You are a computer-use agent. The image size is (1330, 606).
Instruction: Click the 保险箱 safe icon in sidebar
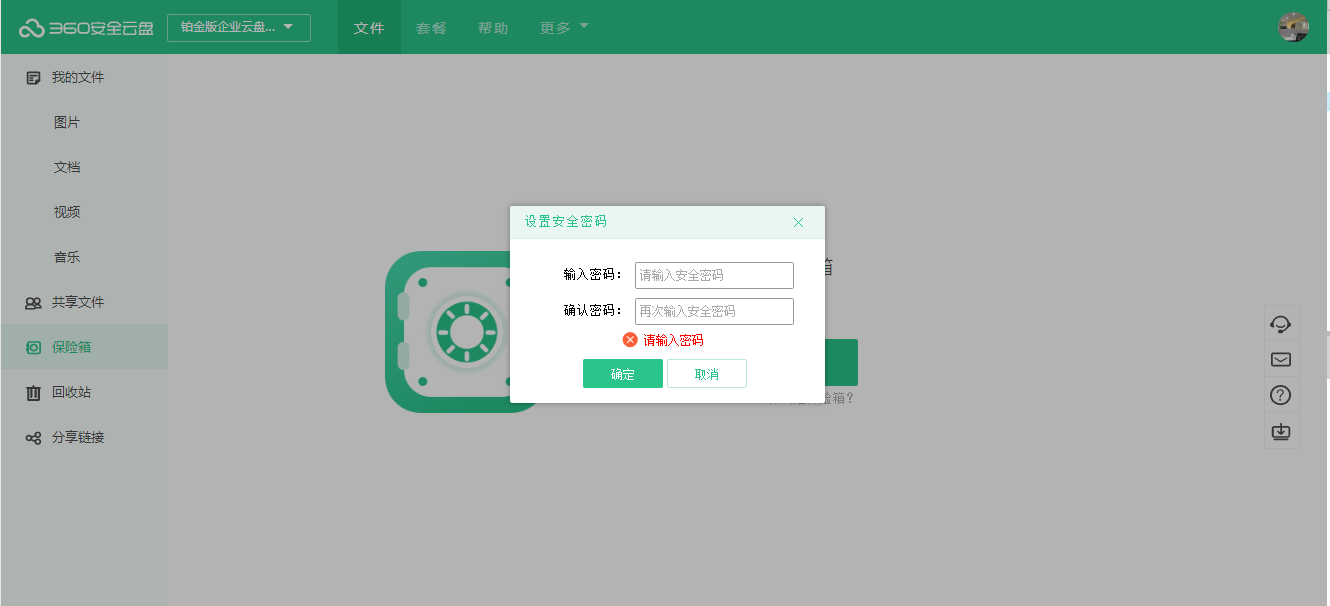(x=33, y=348)
